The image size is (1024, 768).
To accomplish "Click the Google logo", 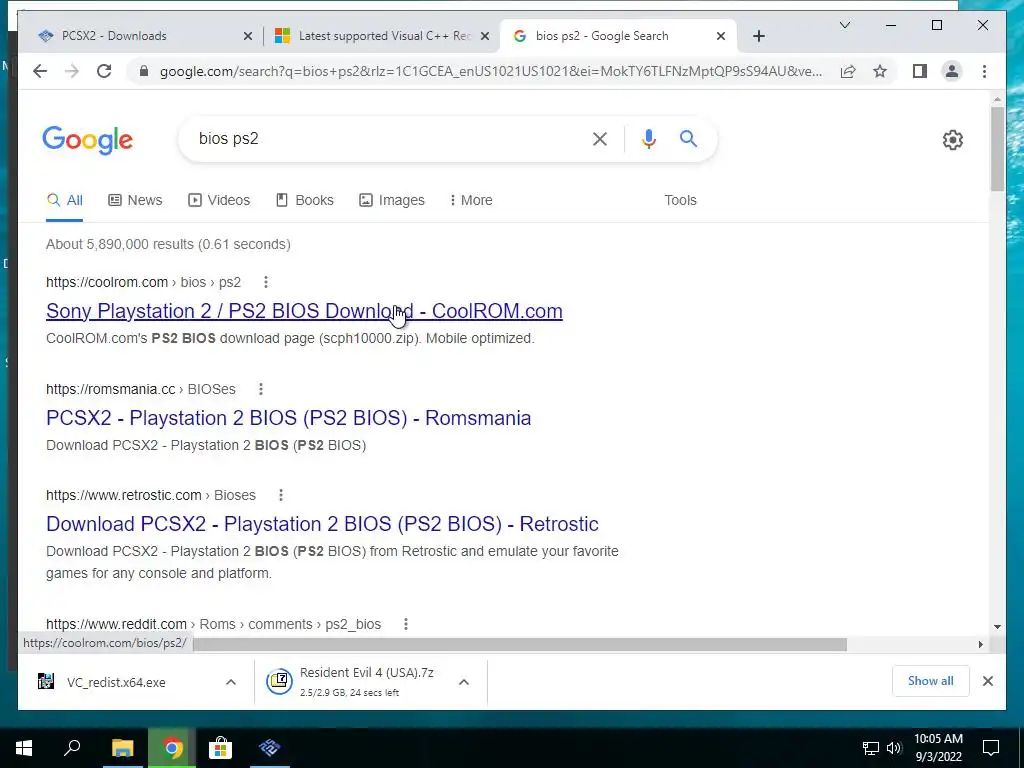I will 88,140.
